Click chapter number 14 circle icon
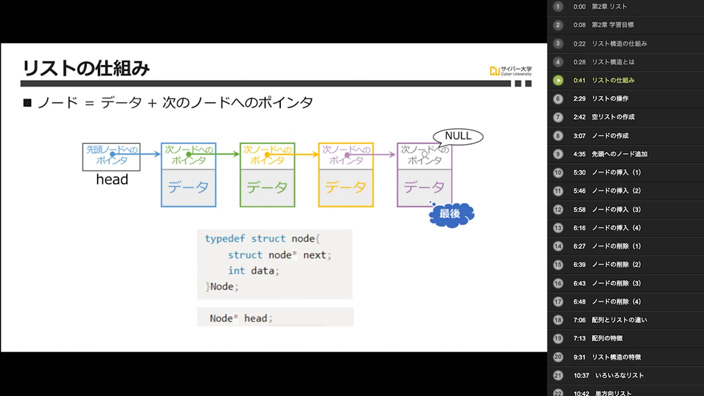704x396 pixels. [558, 246]
